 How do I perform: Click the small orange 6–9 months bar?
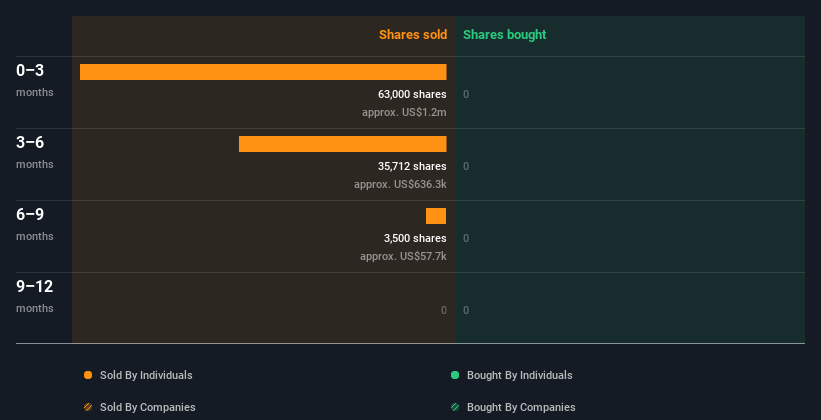click(x=436, y=216)
